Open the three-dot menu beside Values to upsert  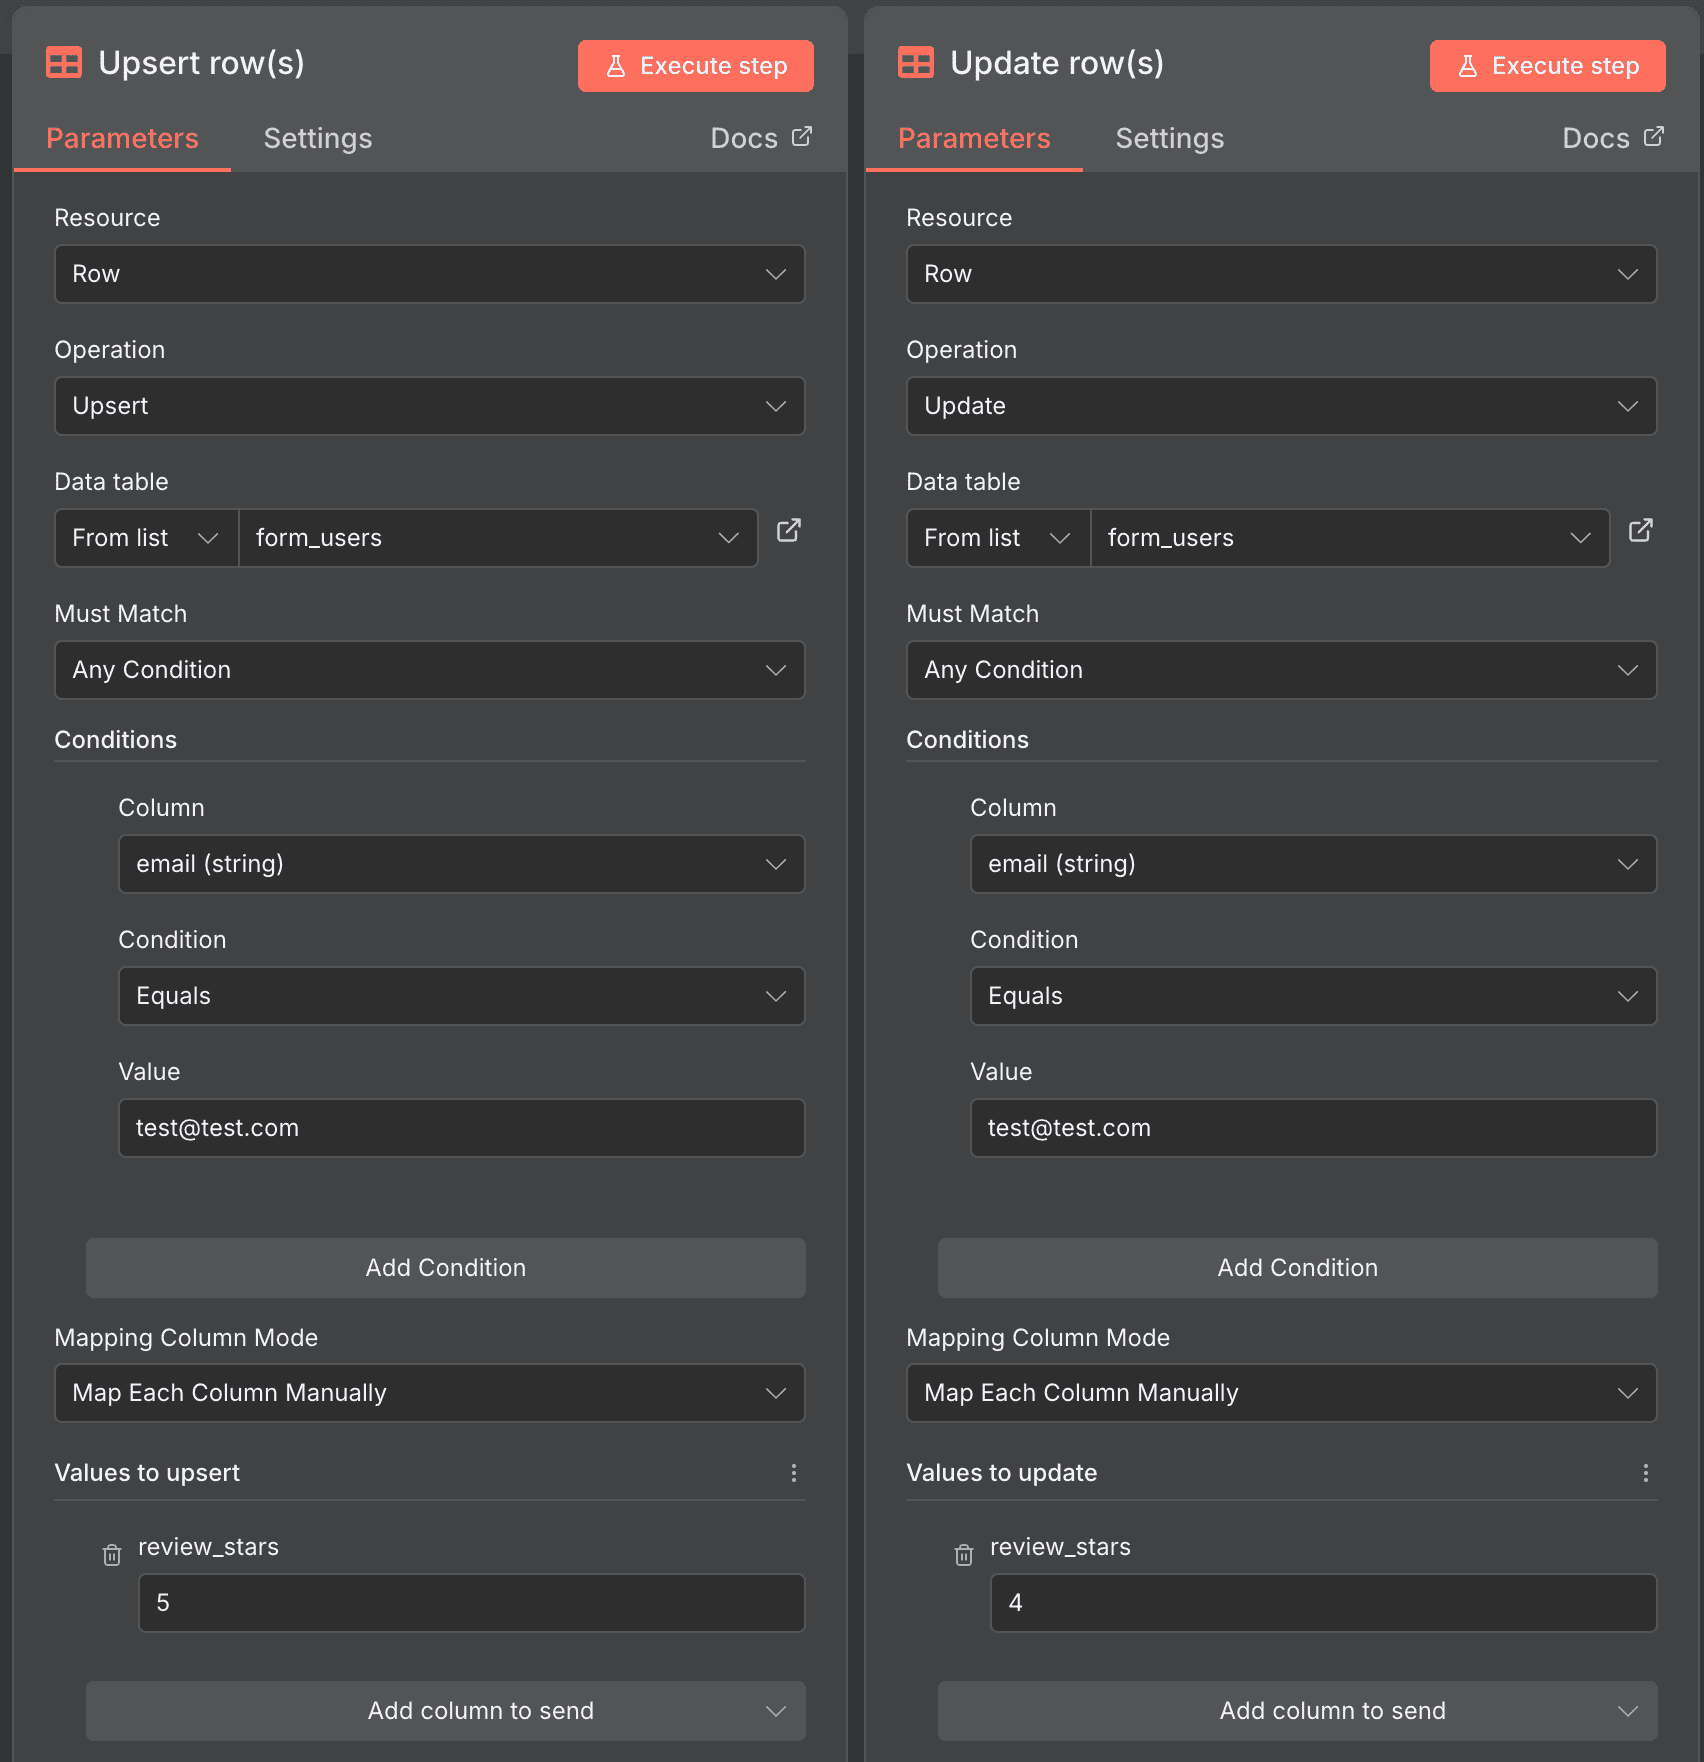[x=794, y=1472]
